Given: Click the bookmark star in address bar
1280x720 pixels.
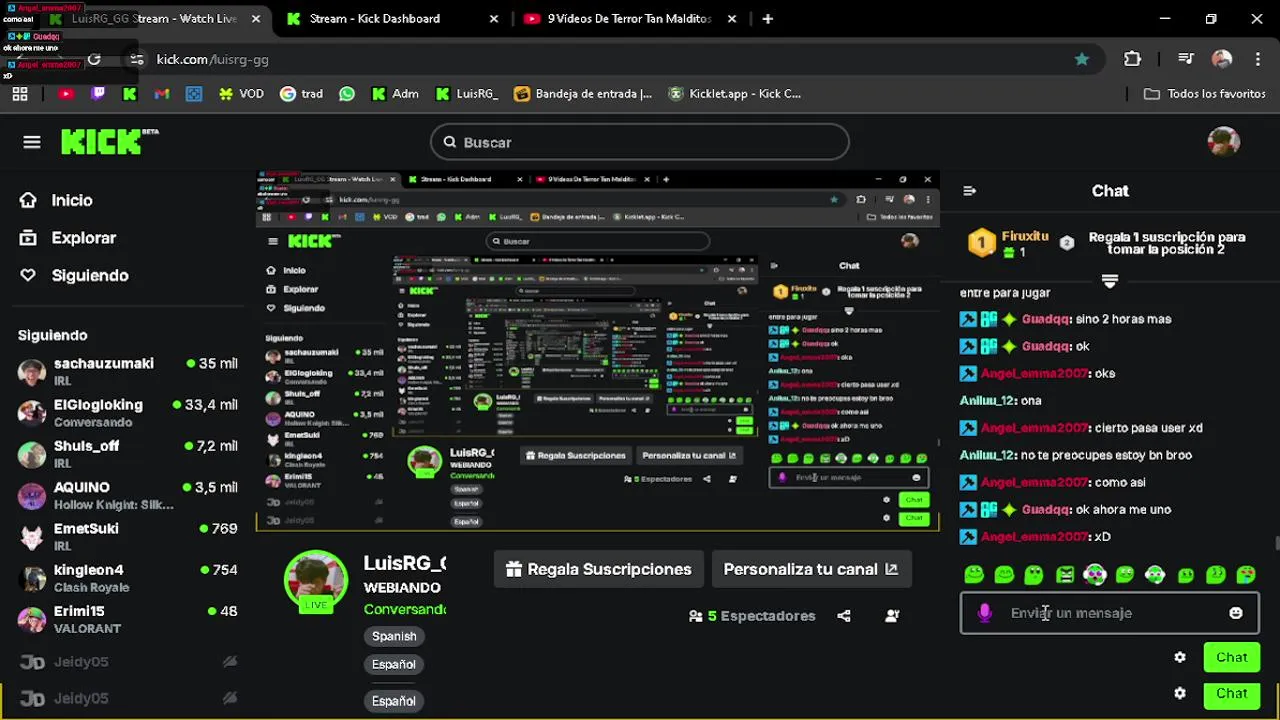Looking at the screenshot, I should [1082, 59].
